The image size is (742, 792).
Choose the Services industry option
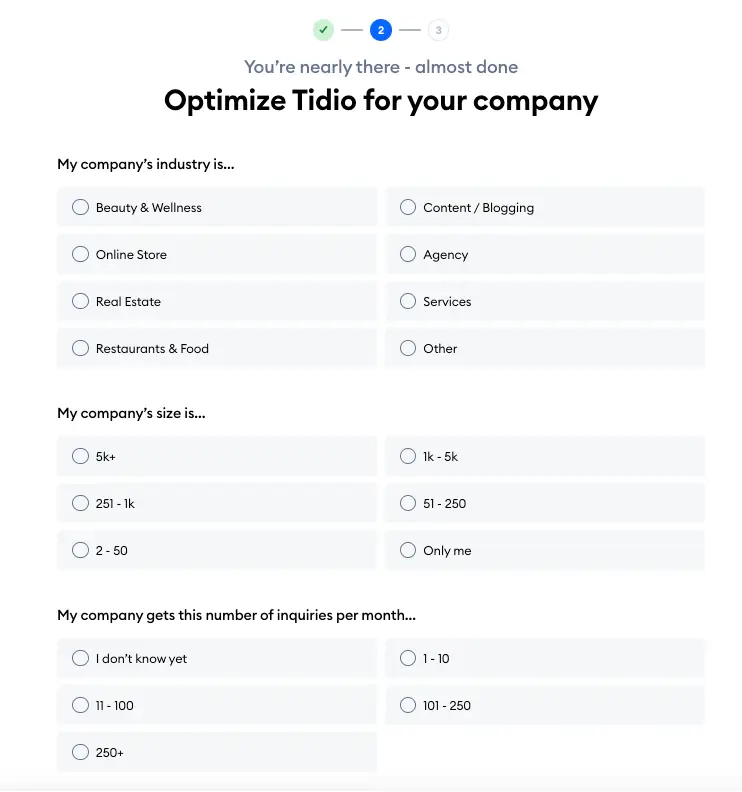pyautogui.click(x=545, y=301)
